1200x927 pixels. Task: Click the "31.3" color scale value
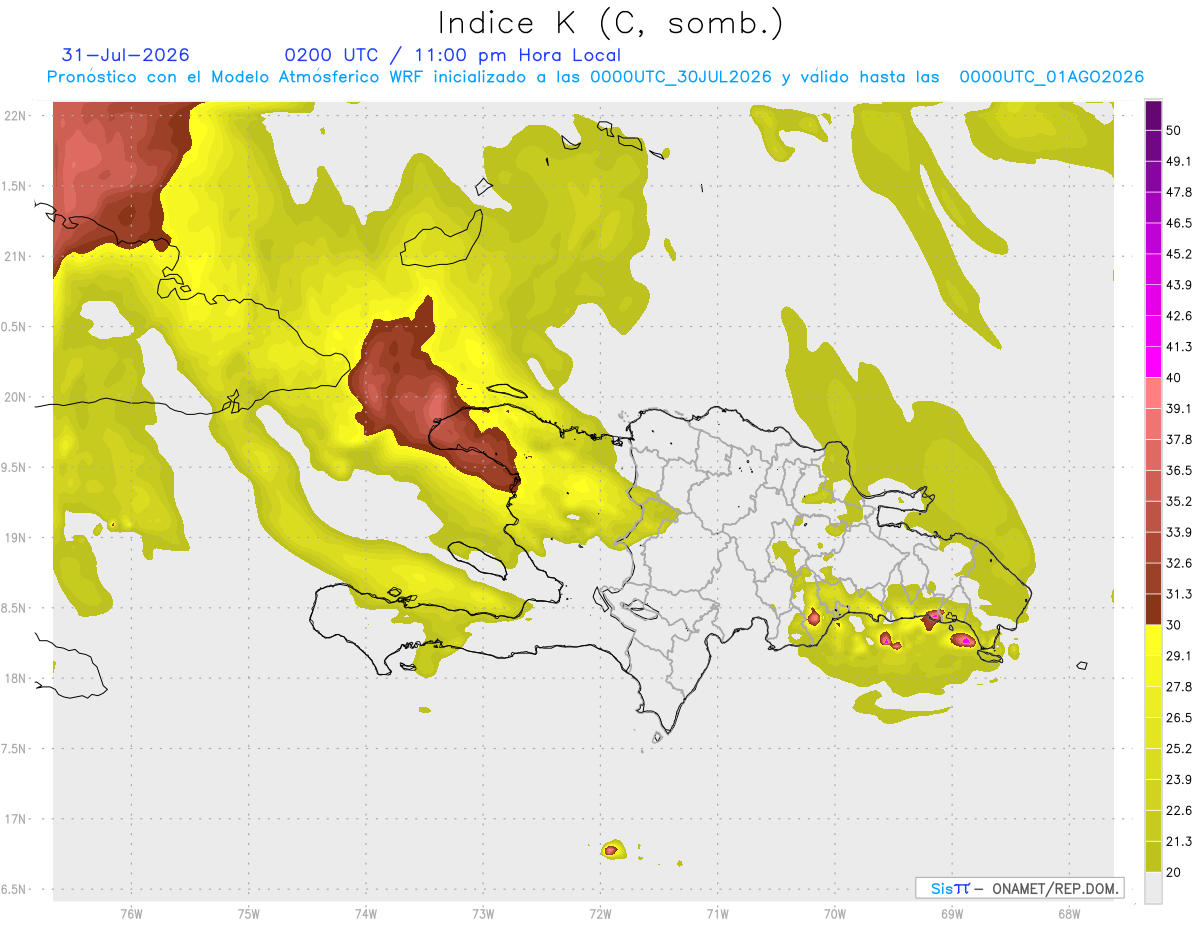[1179, 594]
